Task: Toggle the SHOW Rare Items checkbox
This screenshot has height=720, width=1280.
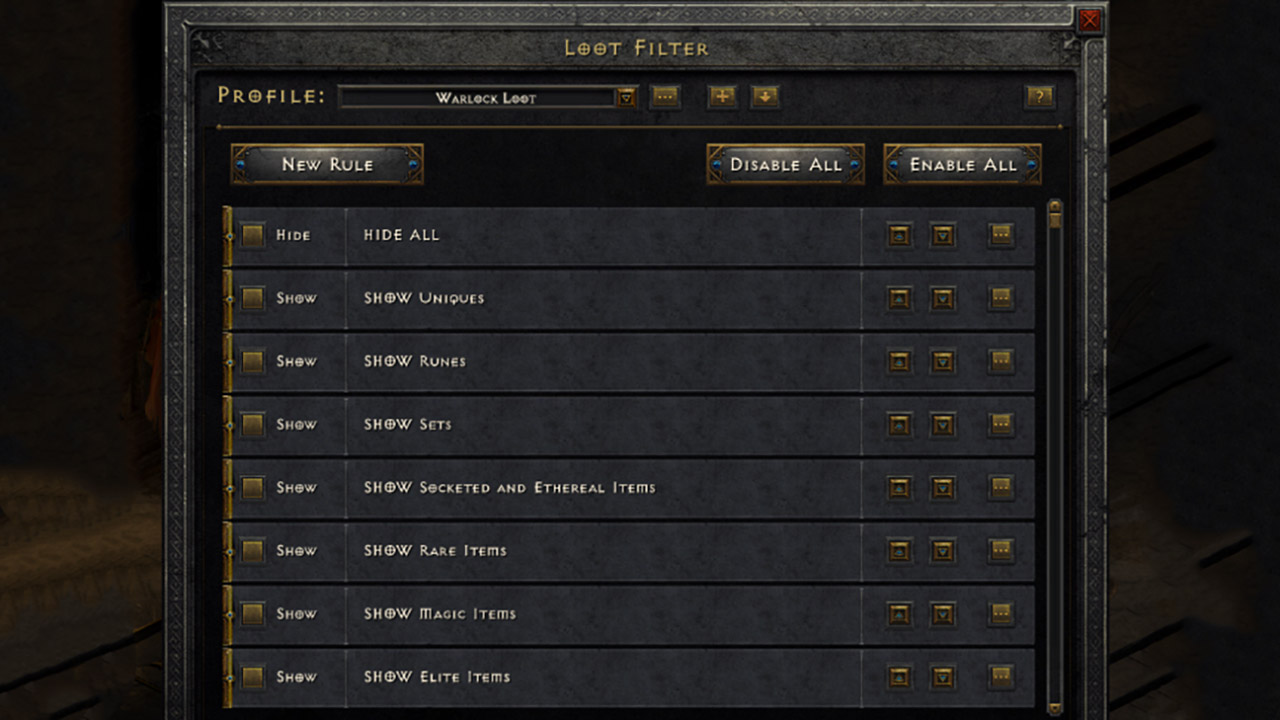Action: 251,551
